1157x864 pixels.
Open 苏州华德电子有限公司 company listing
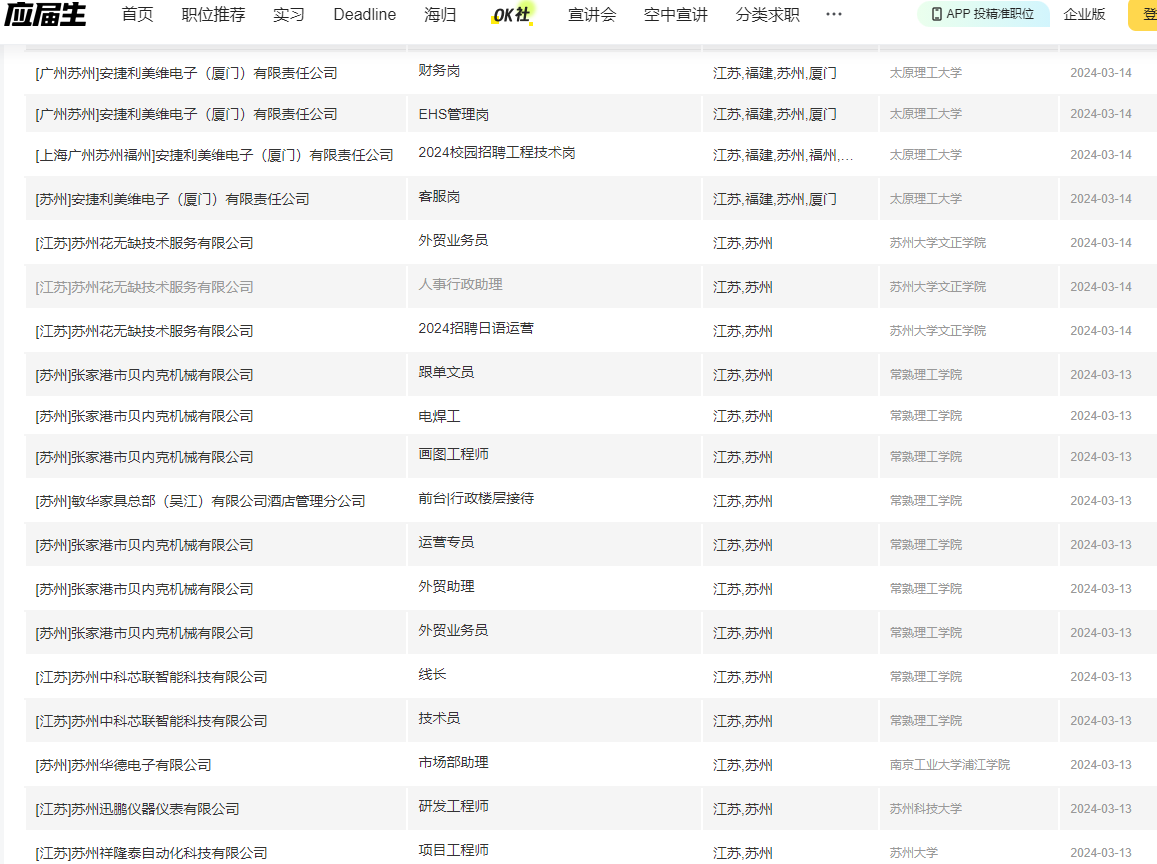(124, 765)
